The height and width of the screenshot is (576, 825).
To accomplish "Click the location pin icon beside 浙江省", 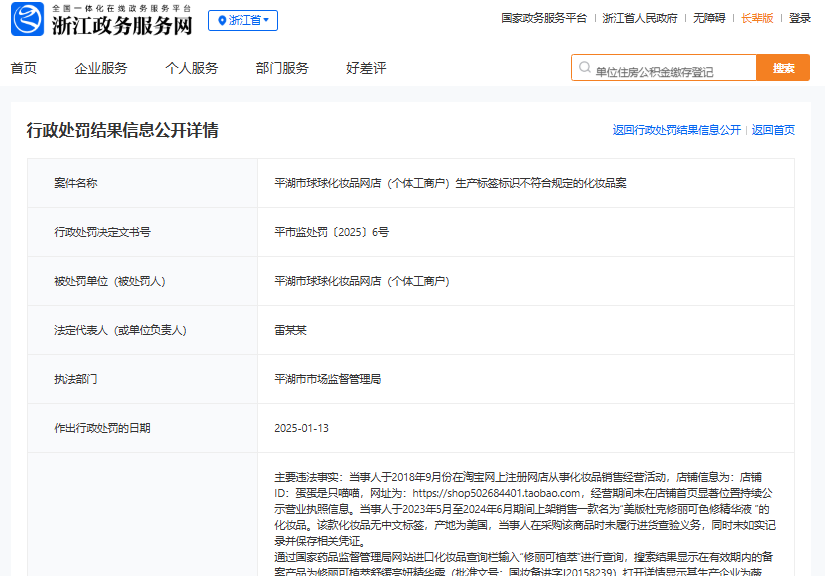I will point(222,20).
